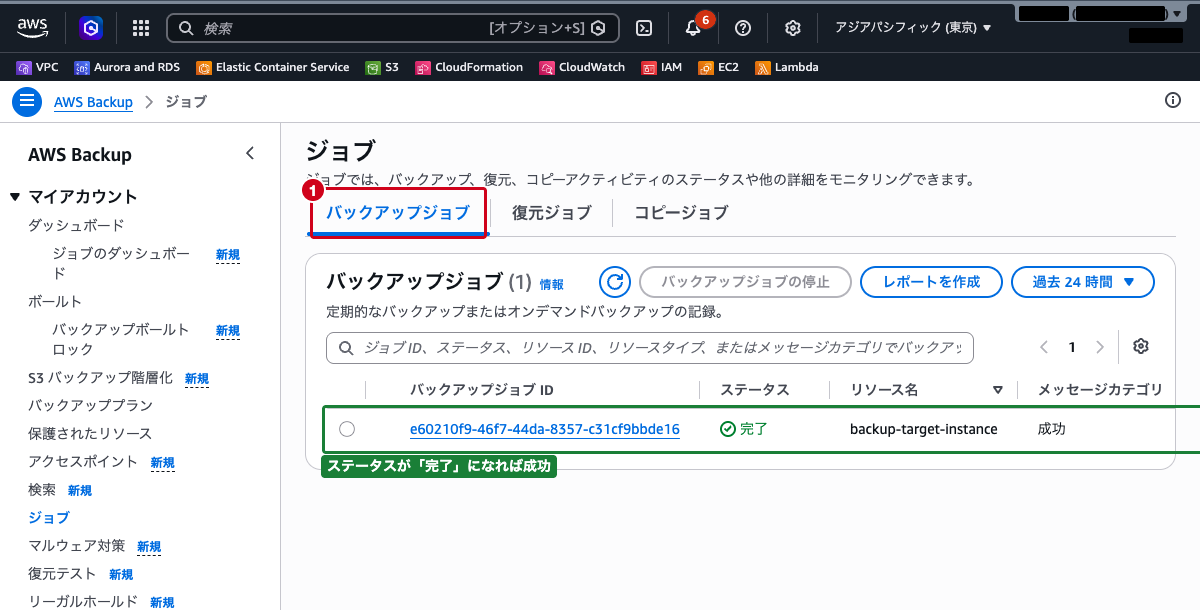
Task: Launch the CloudShell terminal icon
Action: 645,28
